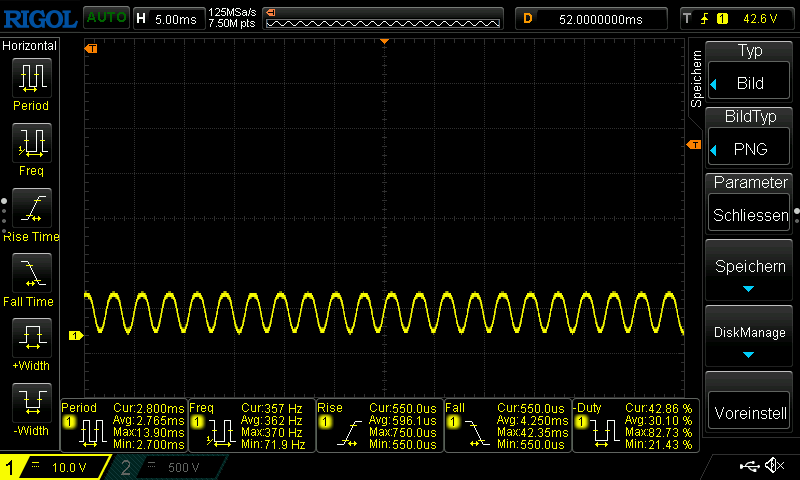Screen dimensions: 800x480
Task: Select the Freq measurement icon
Action: (31, 142)
